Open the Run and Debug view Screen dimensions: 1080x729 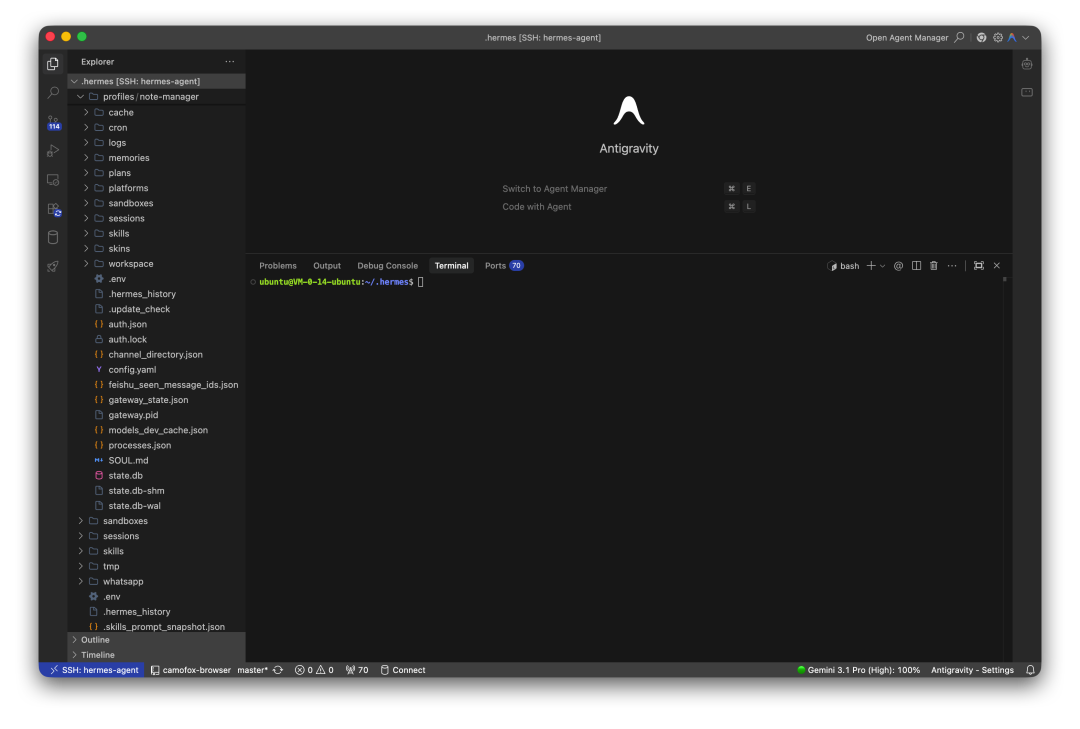click(53, 151)
